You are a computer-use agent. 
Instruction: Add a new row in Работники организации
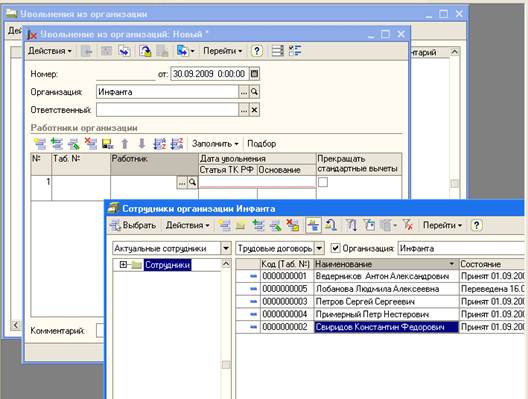(40, 144)
